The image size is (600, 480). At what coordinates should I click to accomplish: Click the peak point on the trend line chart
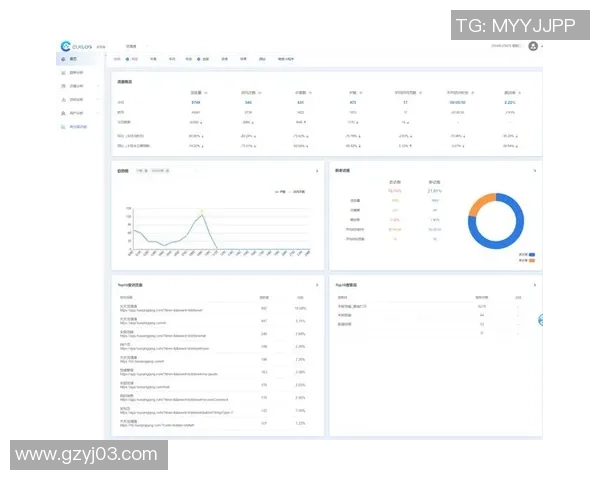201,212
